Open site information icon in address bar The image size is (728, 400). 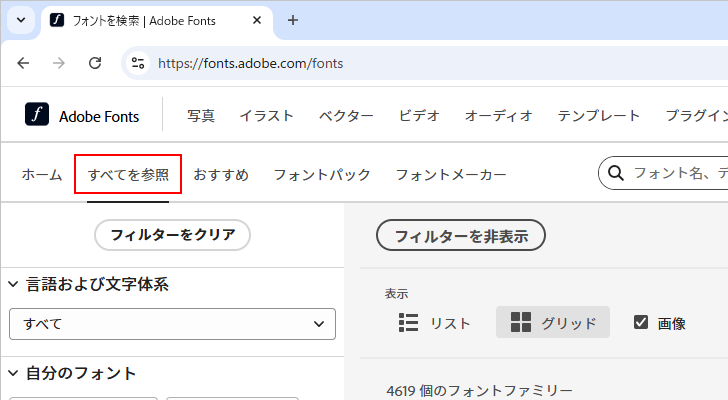point(138,63)
